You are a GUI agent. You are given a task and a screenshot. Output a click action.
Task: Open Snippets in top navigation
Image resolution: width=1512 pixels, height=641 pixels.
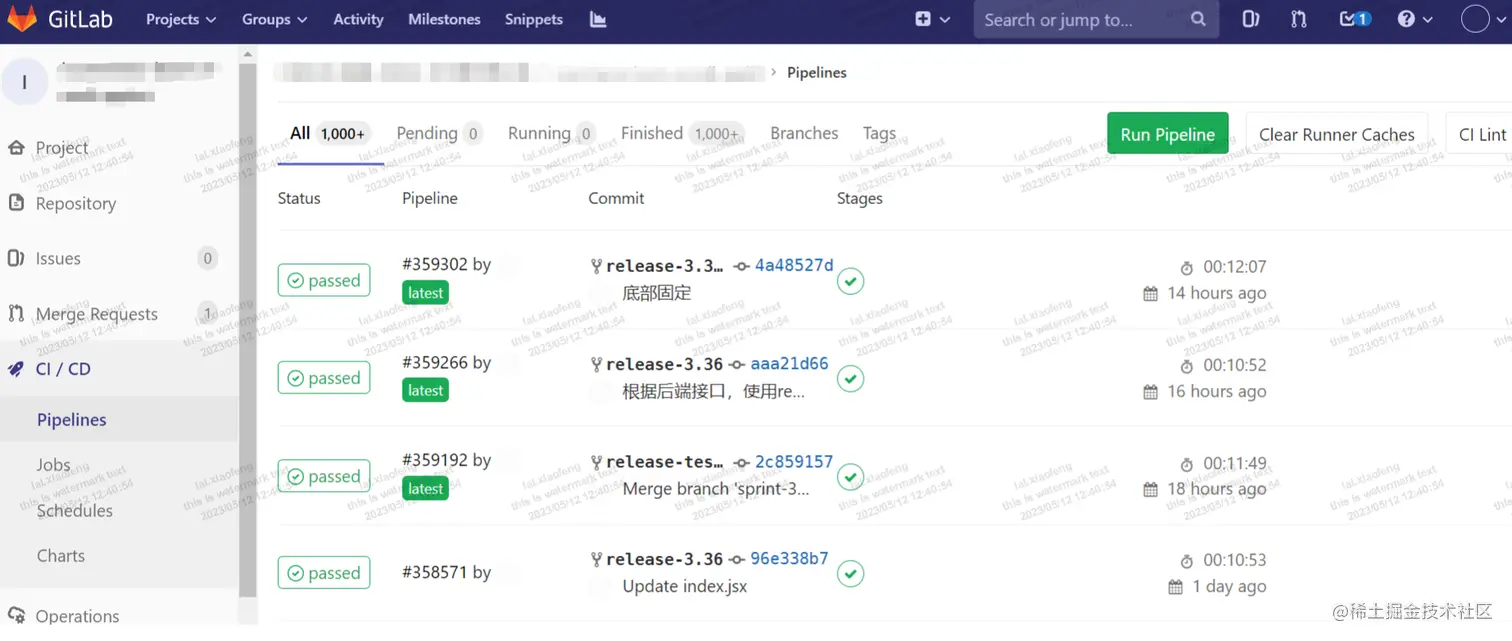click(534, 19)
